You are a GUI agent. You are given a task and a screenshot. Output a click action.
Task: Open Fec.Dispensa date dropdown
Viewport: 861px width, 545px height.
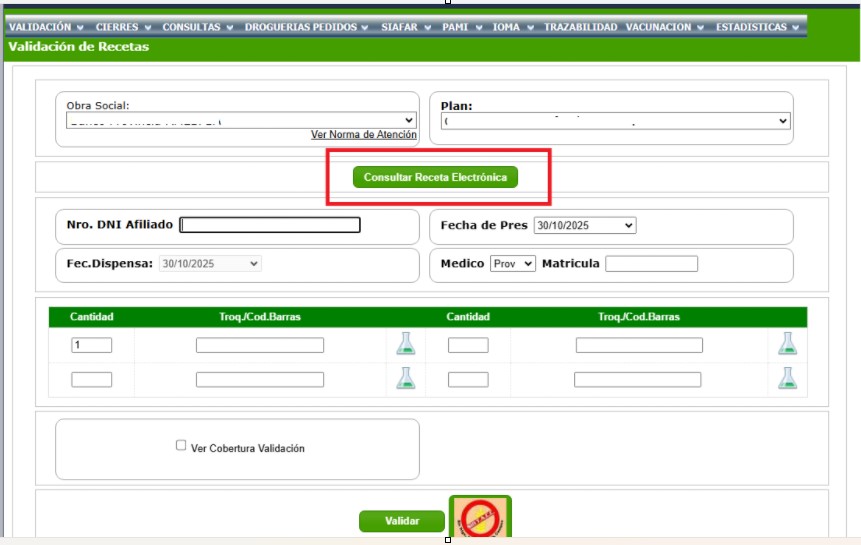click(210, 263)
